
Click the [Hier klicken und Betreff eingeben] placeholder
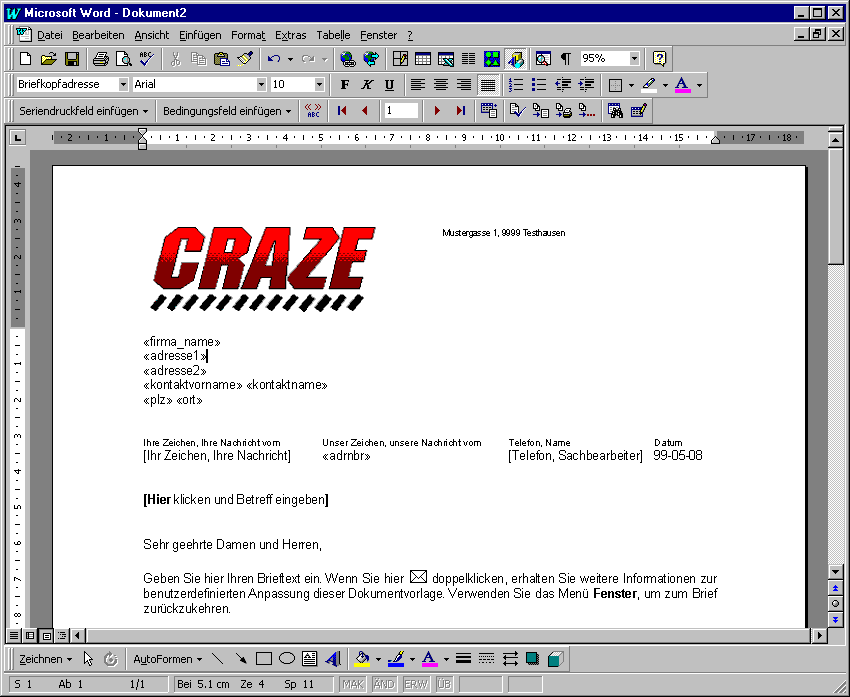pyautogui.click(x=236, y=499)
